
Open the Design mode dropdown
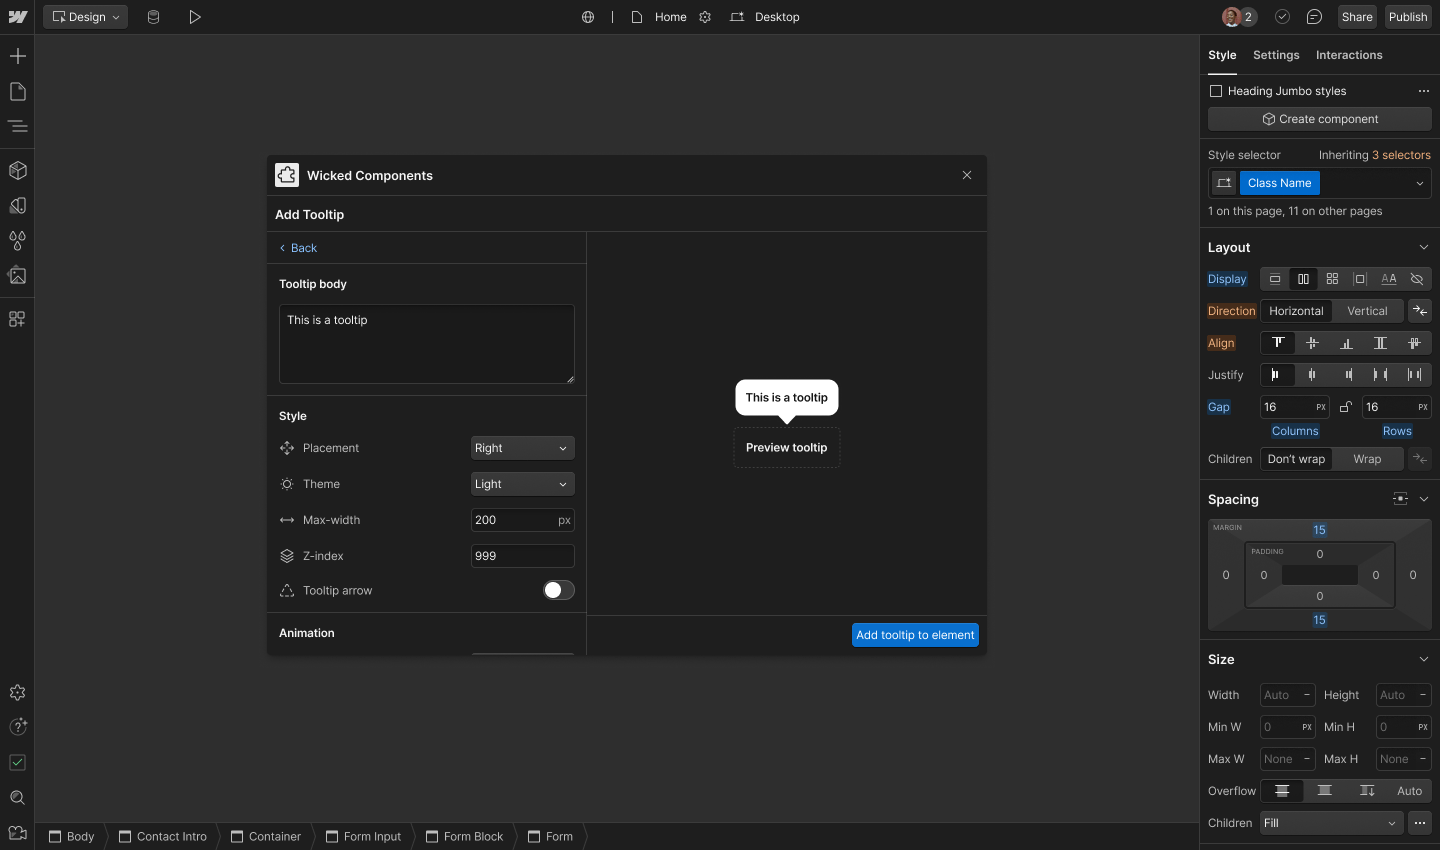point(85,17)
